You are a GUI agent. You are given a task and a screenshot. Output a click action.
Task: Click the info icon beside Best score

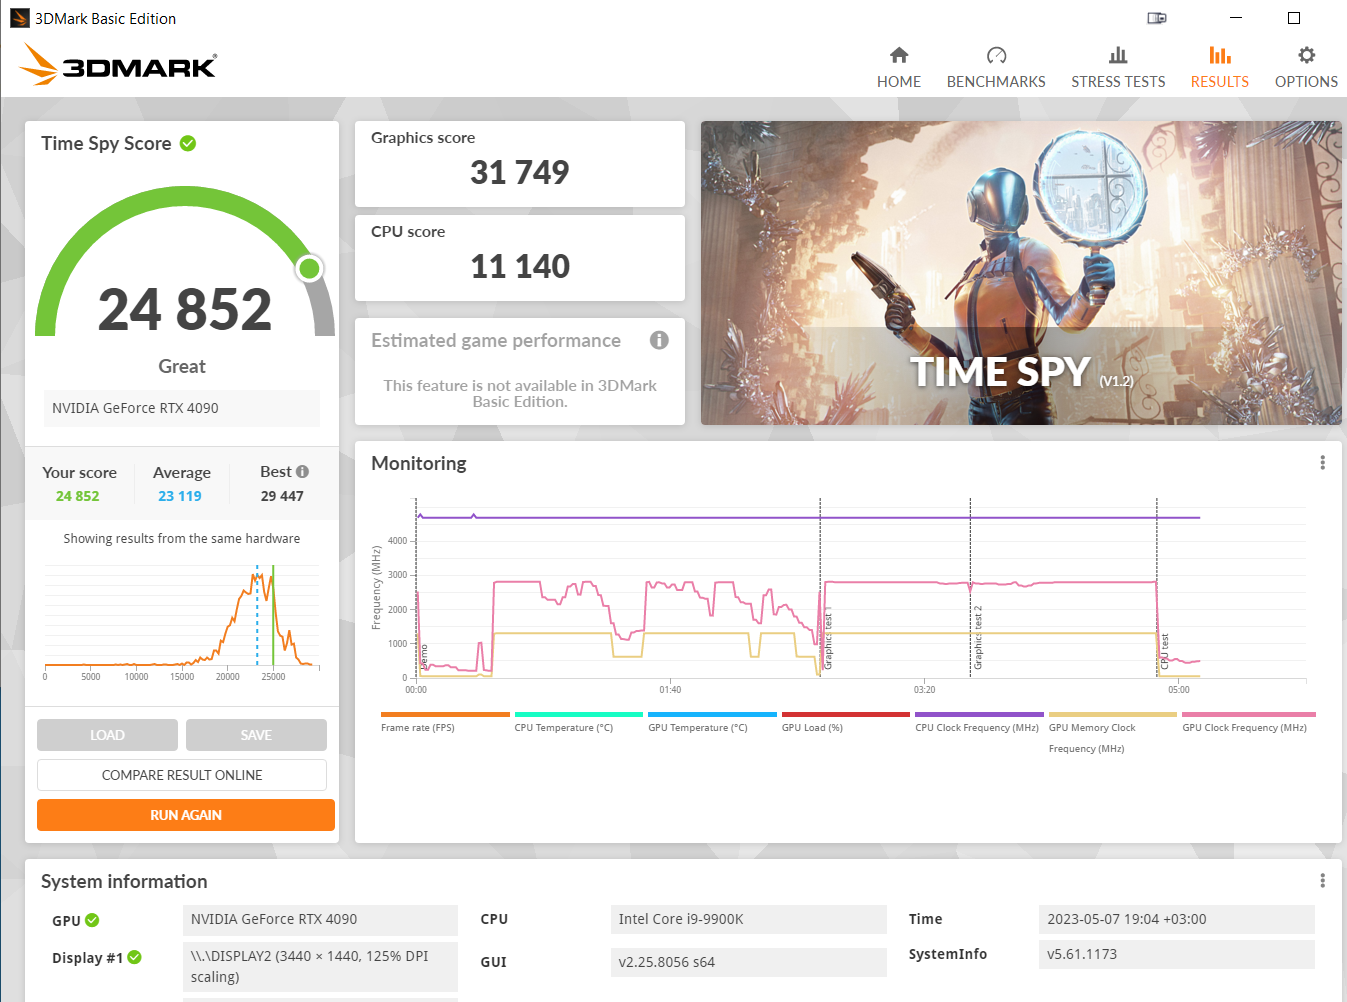pos(303,472)
